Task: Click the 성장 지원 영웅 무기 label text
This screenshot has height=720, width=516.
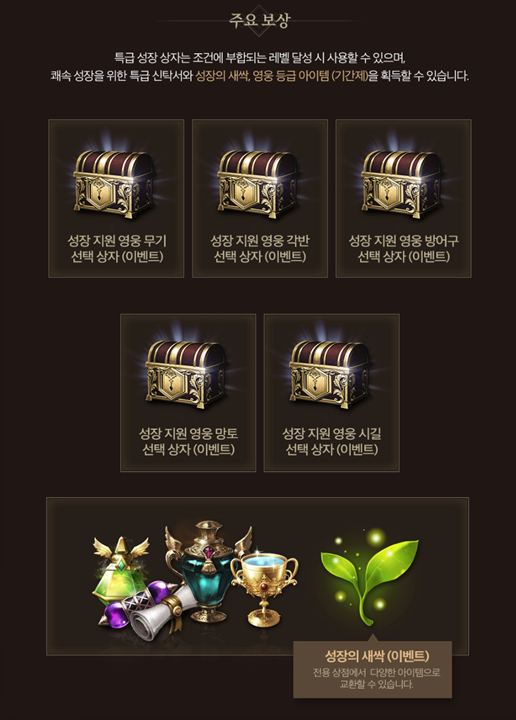Action: [117, 241]
